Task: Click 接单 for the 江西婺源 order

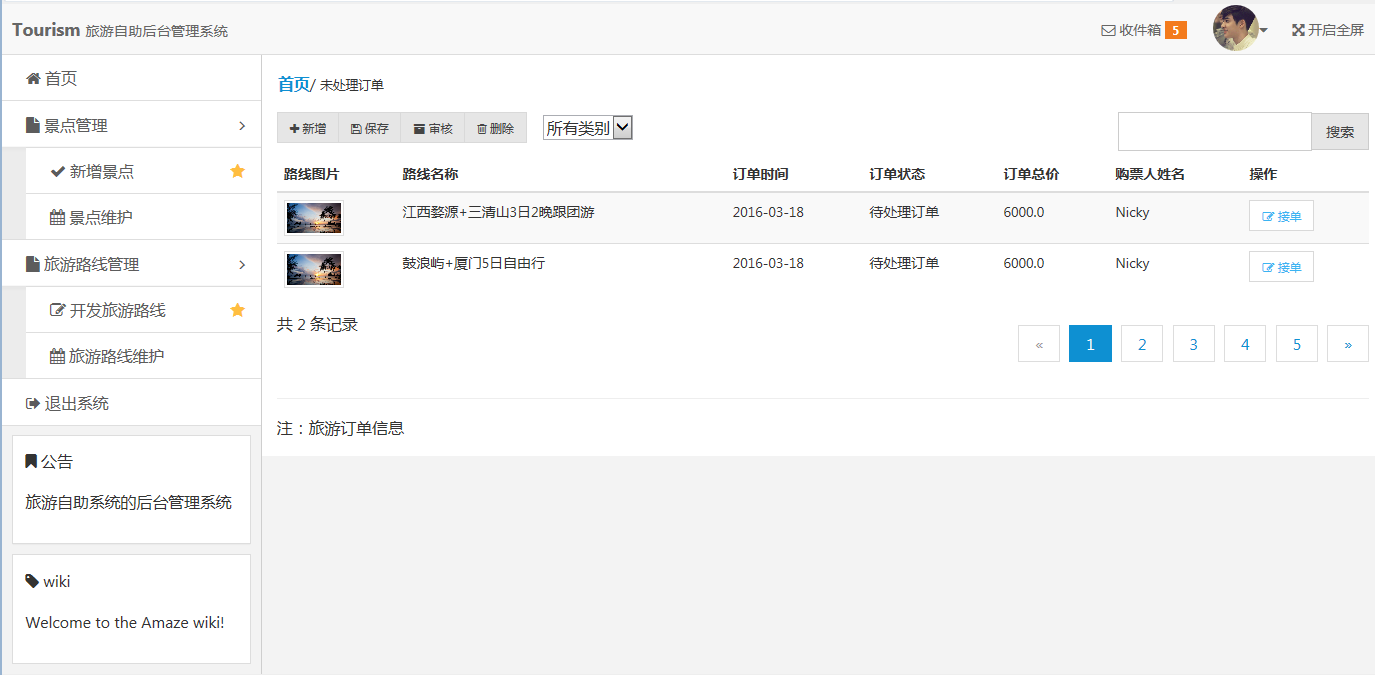Action: 1281,216
